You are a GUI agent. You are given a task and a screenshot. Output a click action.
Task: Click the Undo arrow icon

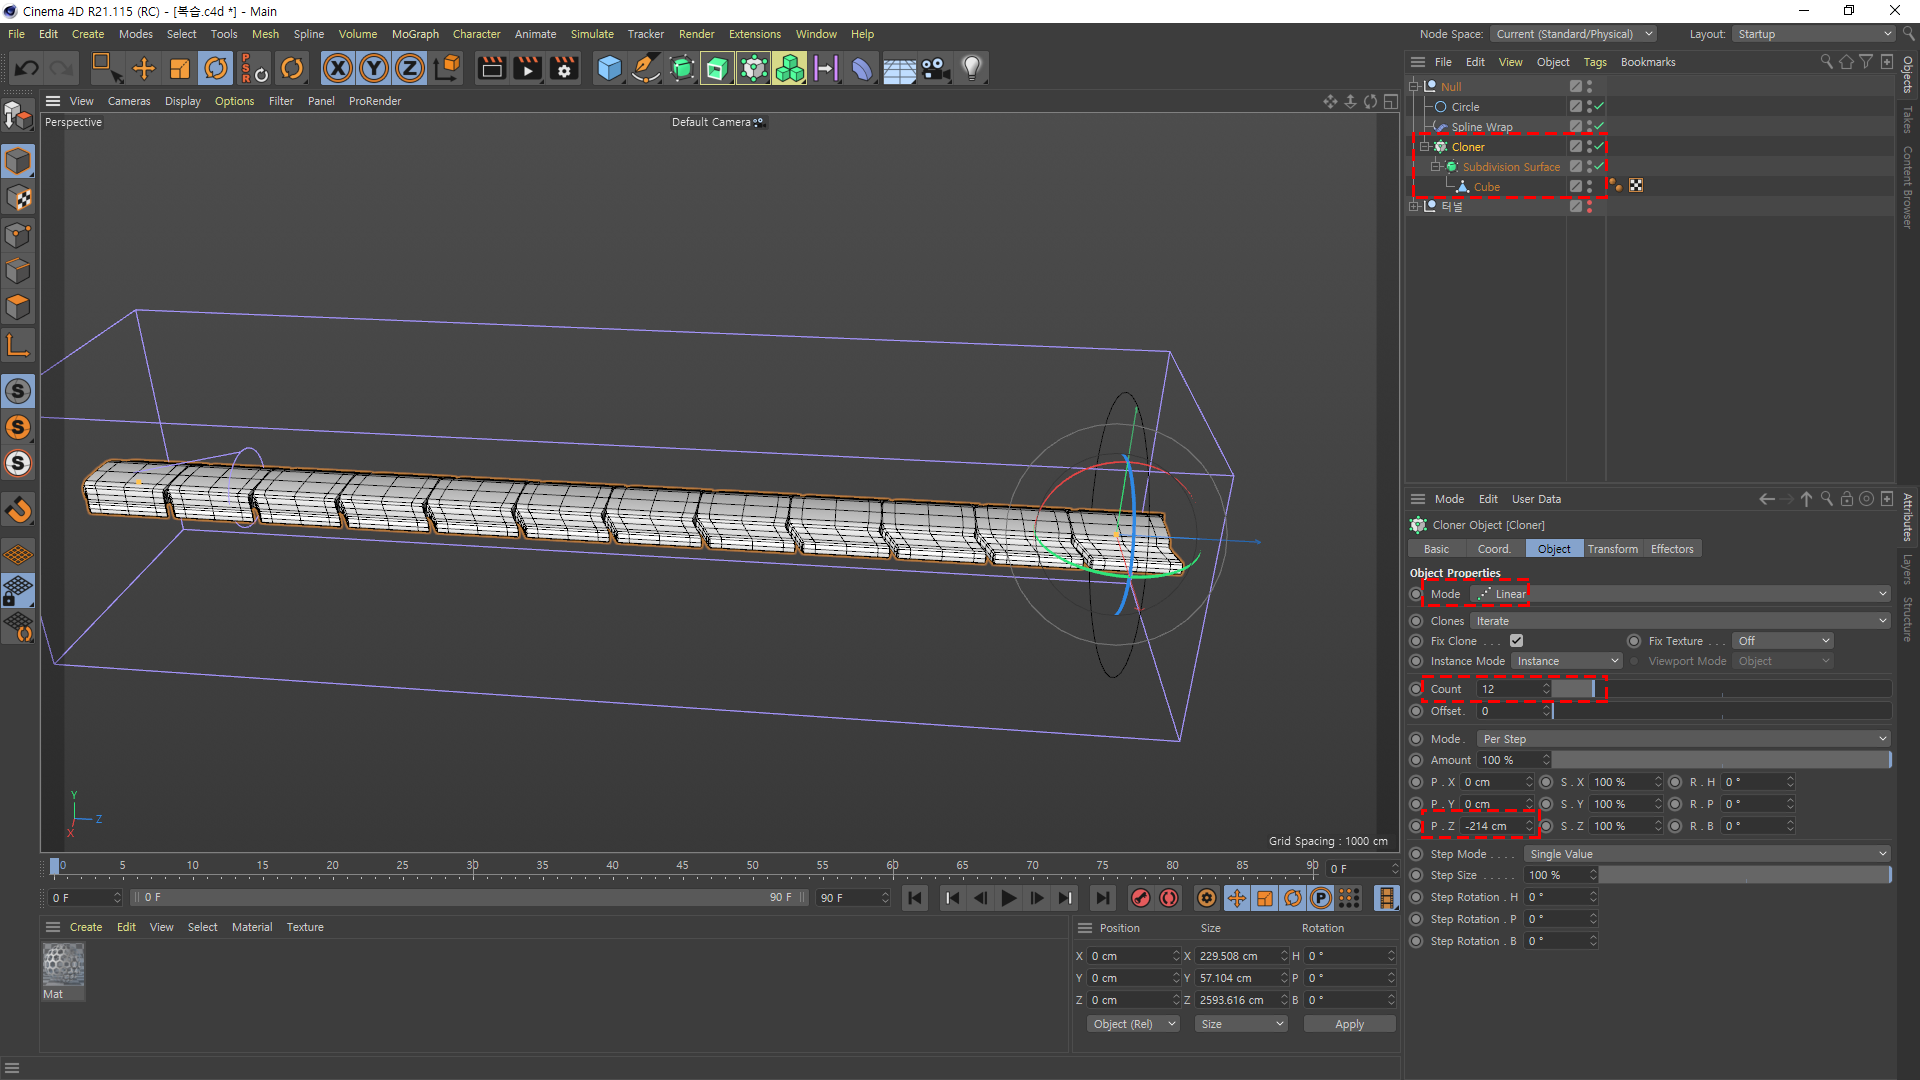point(27,68)
